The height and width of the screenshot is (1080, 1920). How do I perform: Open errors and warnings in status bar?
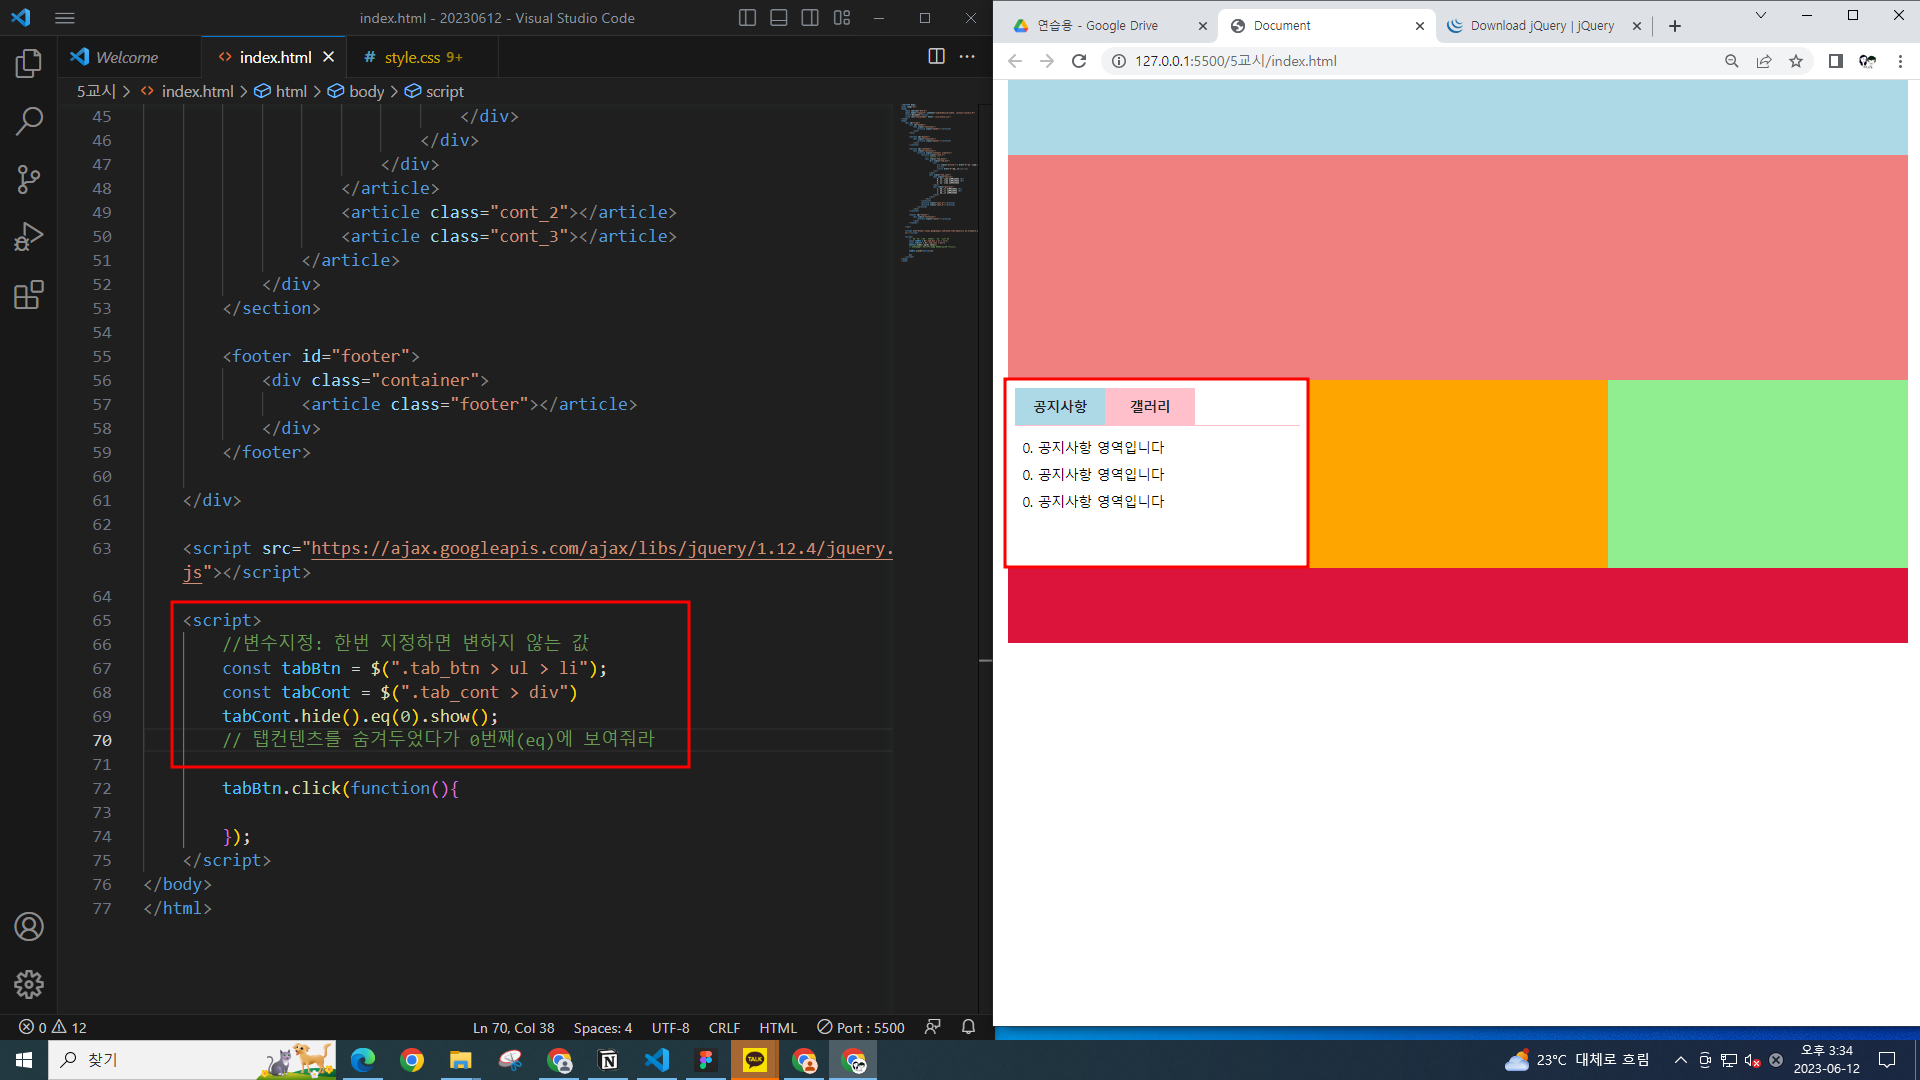(x=53, y=1027)
